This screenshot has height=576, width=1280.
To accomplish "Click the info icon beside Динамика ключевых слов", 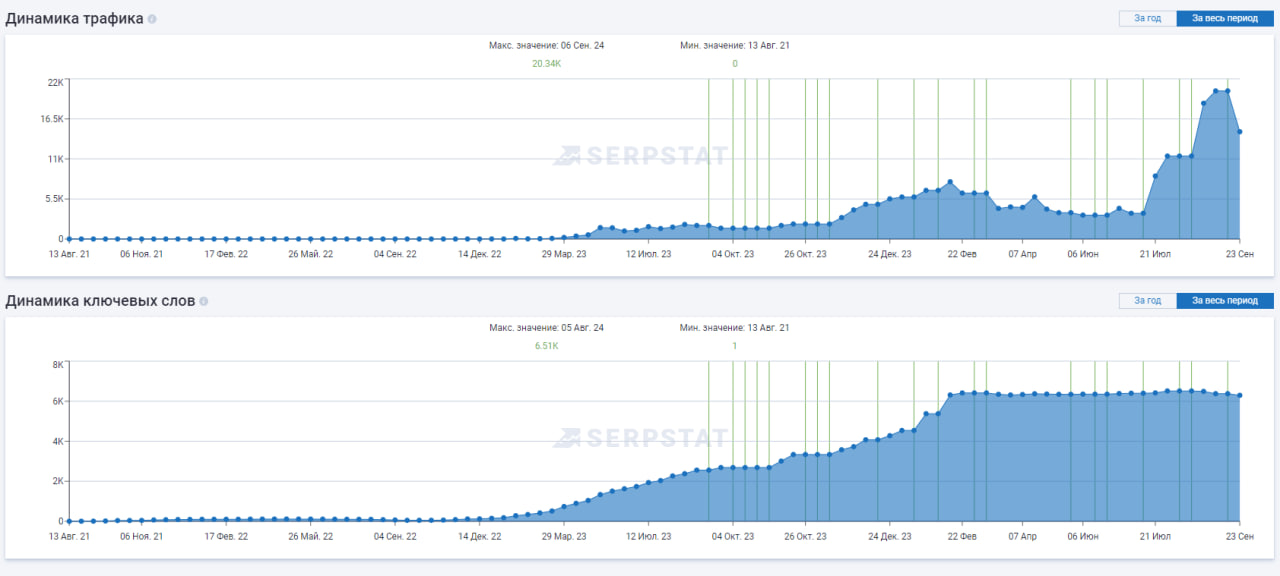I will pyautogui.click(x=204, y=301).
